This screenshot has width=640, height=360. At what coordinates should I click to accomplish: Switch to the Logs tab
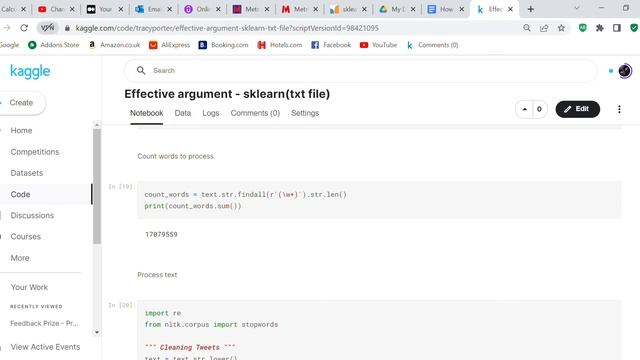pyautogui.click(x=211, y=113)
